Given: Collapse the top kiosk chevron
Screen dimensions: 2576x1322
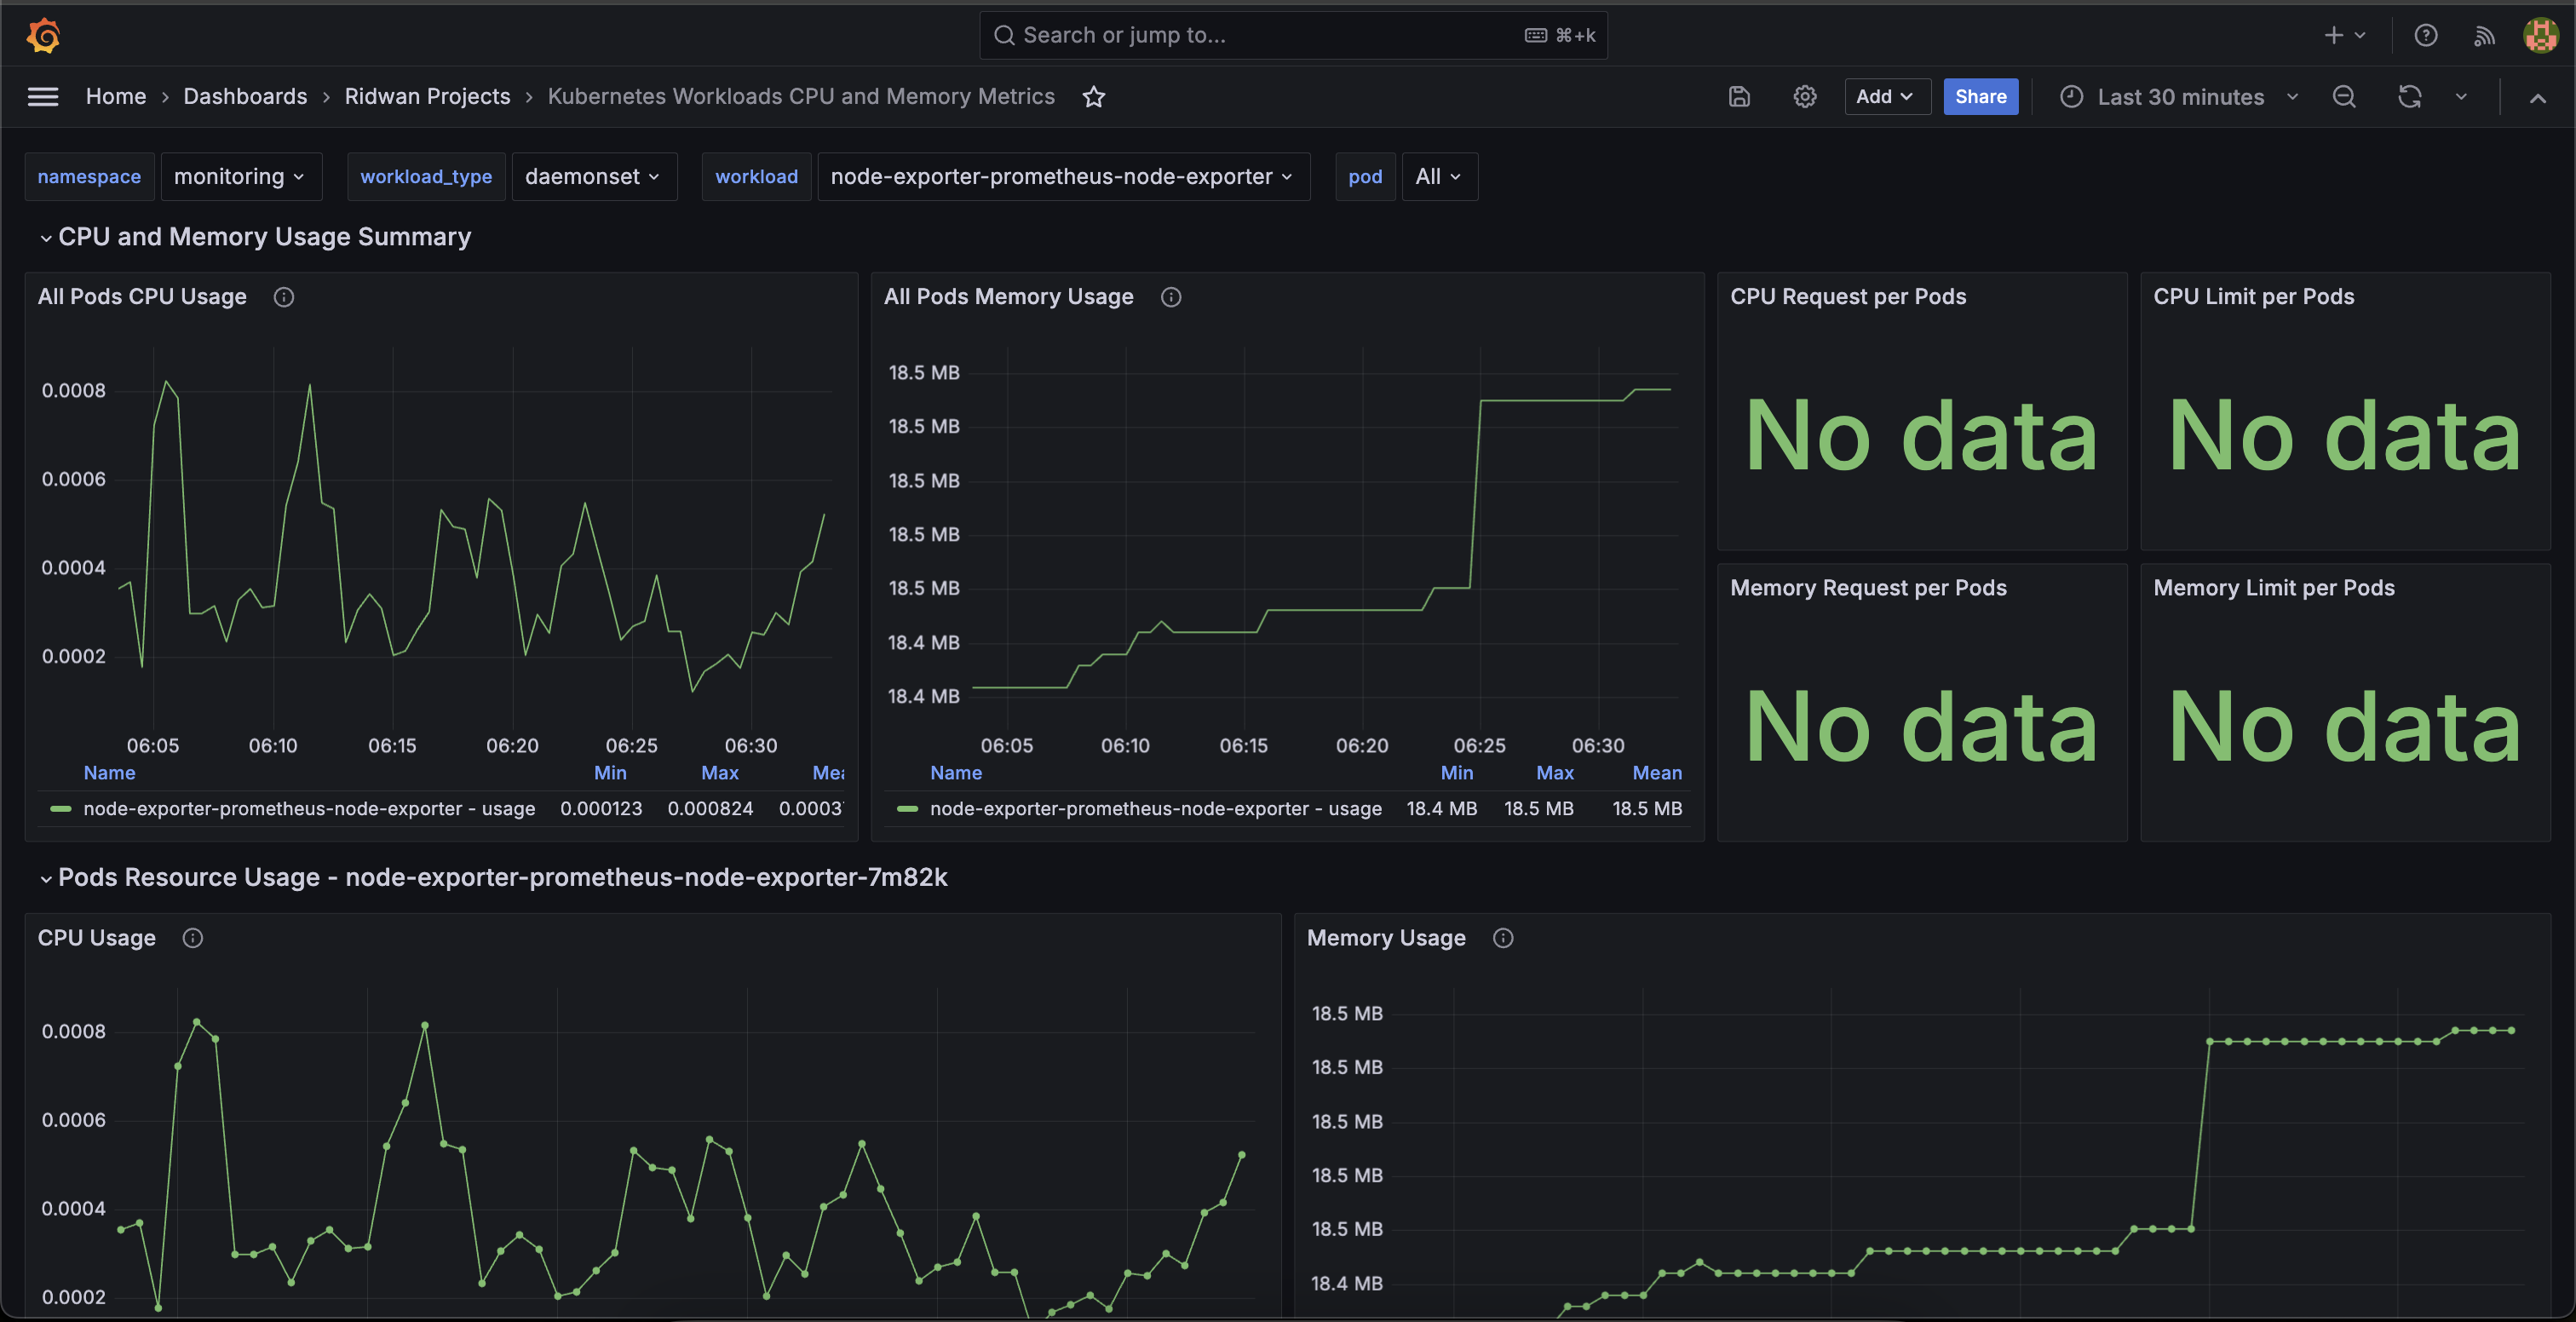Looking at the screenshot, I should point(2537,97).
